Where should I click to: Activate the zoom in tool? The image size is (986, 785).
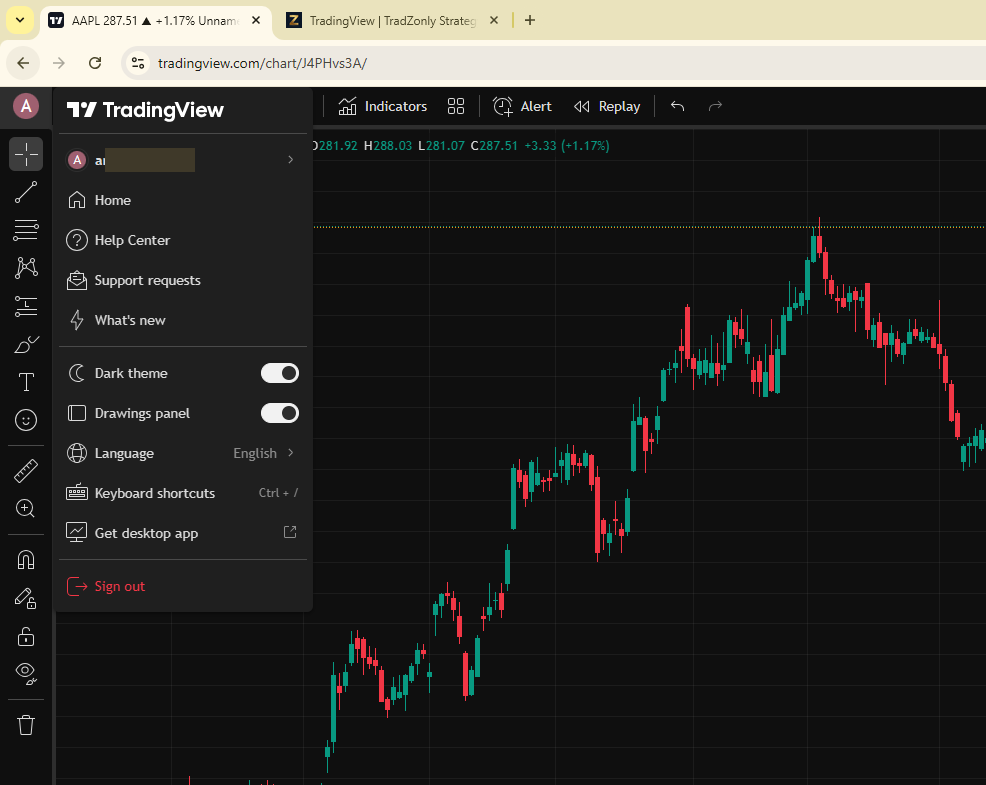click(x=26, y=508)
